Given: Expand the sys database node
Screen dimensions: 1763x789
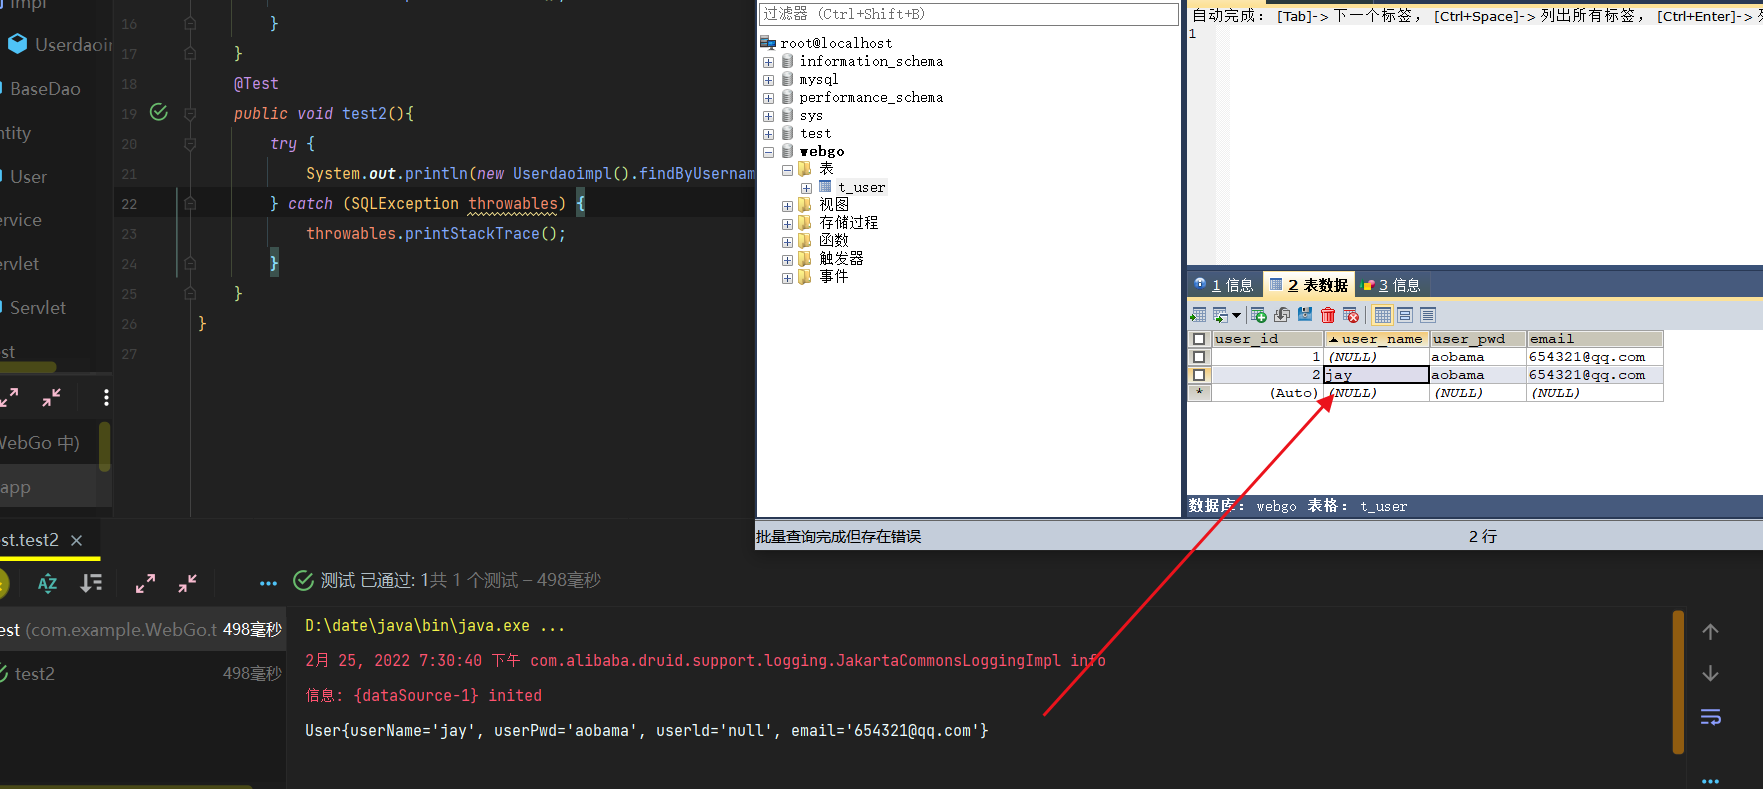Looking at the screenshot, I should [x=769, y=116].
